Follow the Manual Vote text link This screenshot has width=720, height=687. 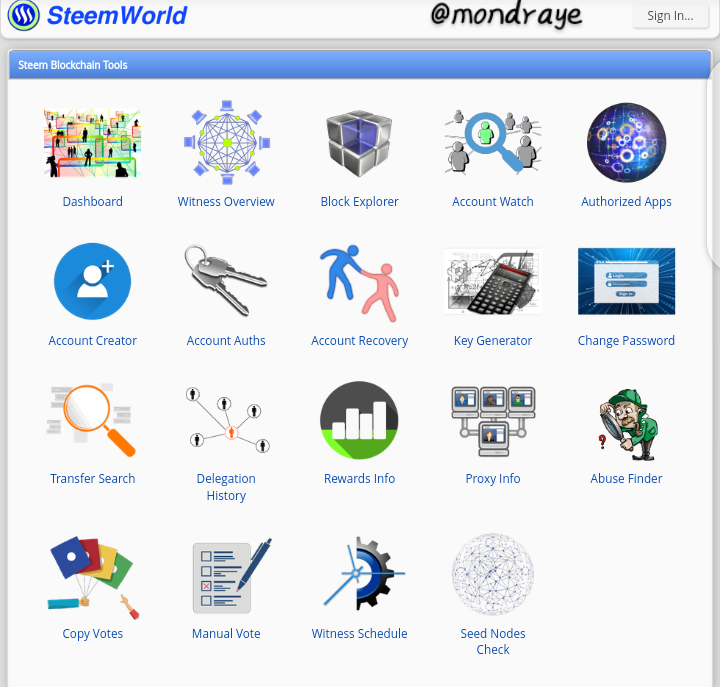tap(226, 634)
